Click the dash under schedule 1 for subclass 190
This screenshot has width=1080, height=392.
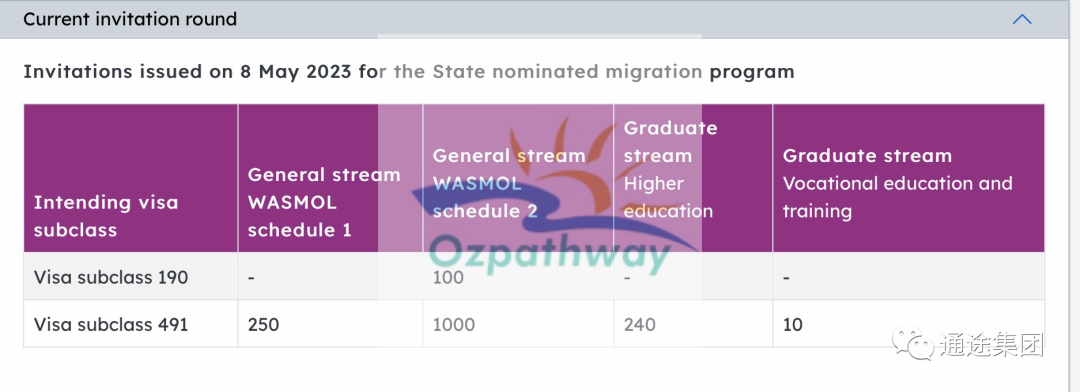tap(251, 278)
